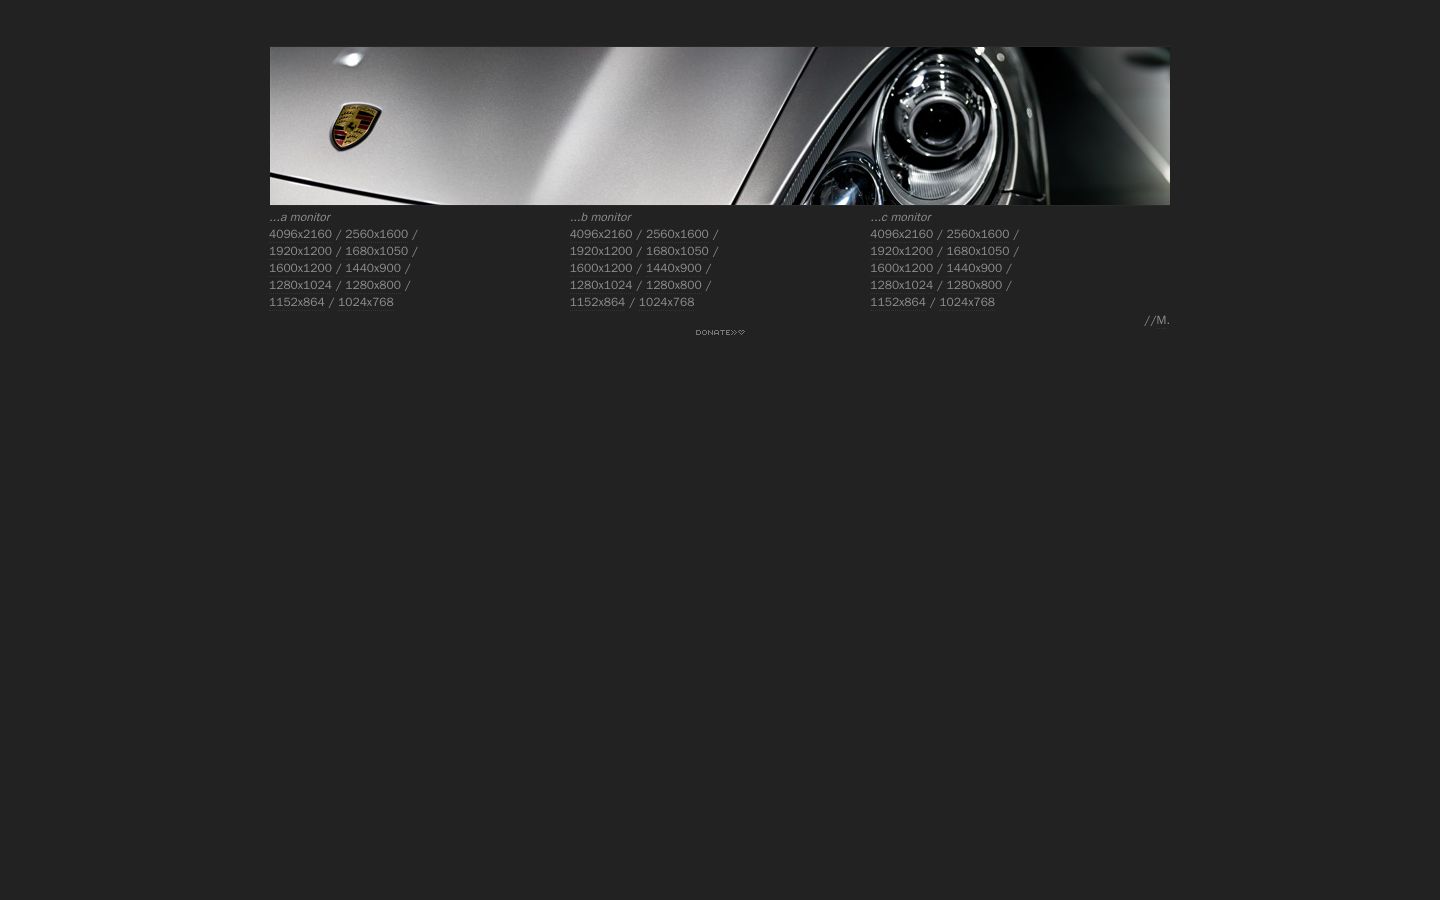Download 1280x800 for a monitor
1440x900 pixels.
coord(373,285)
